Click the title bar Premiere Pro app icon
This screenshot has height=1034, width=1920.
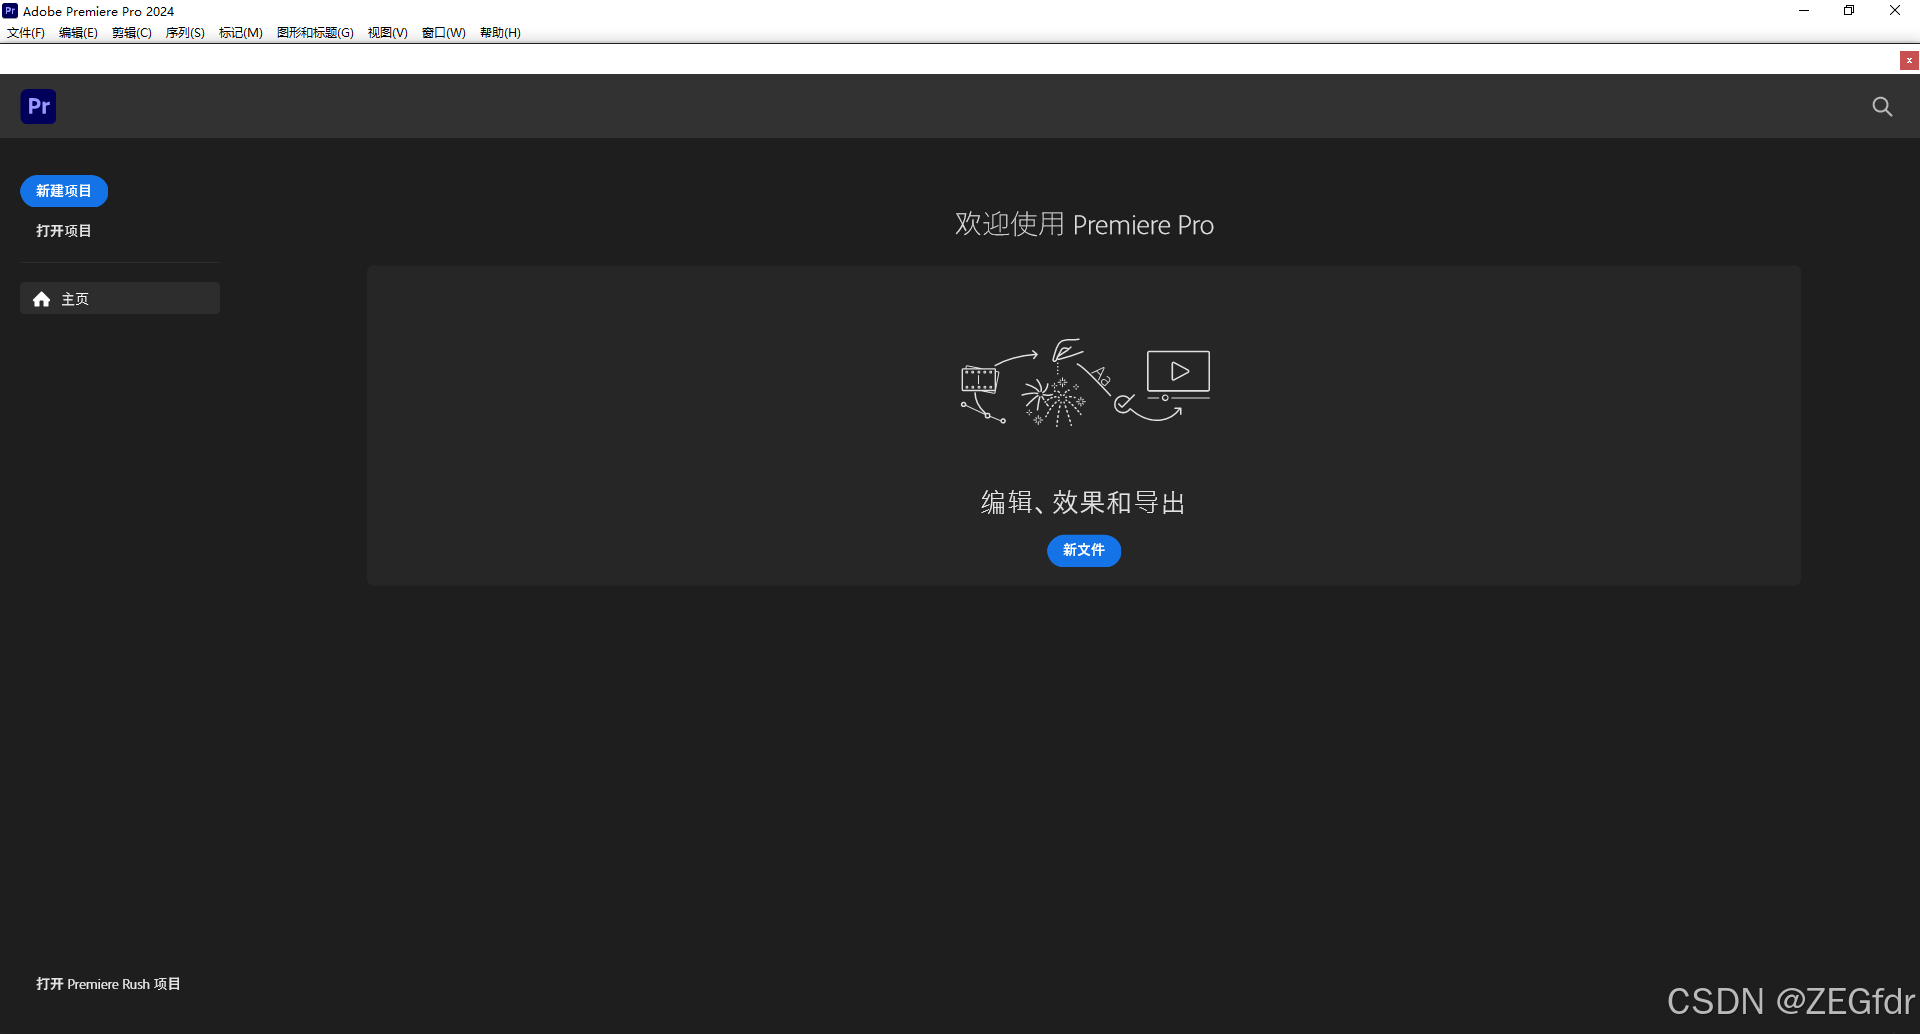pos(10,11)
